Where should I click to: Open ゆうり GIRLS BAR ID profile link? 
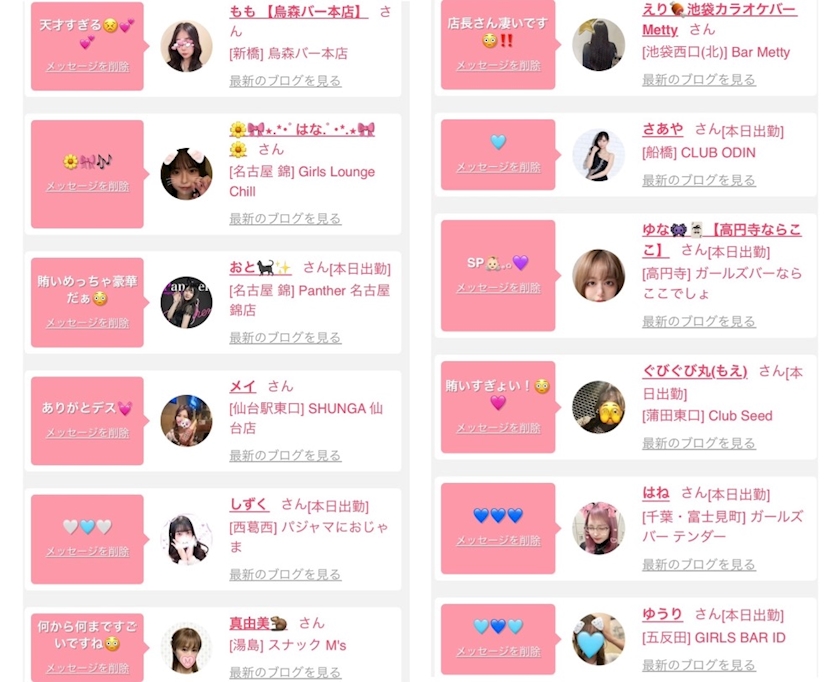[x=663, y=614]
